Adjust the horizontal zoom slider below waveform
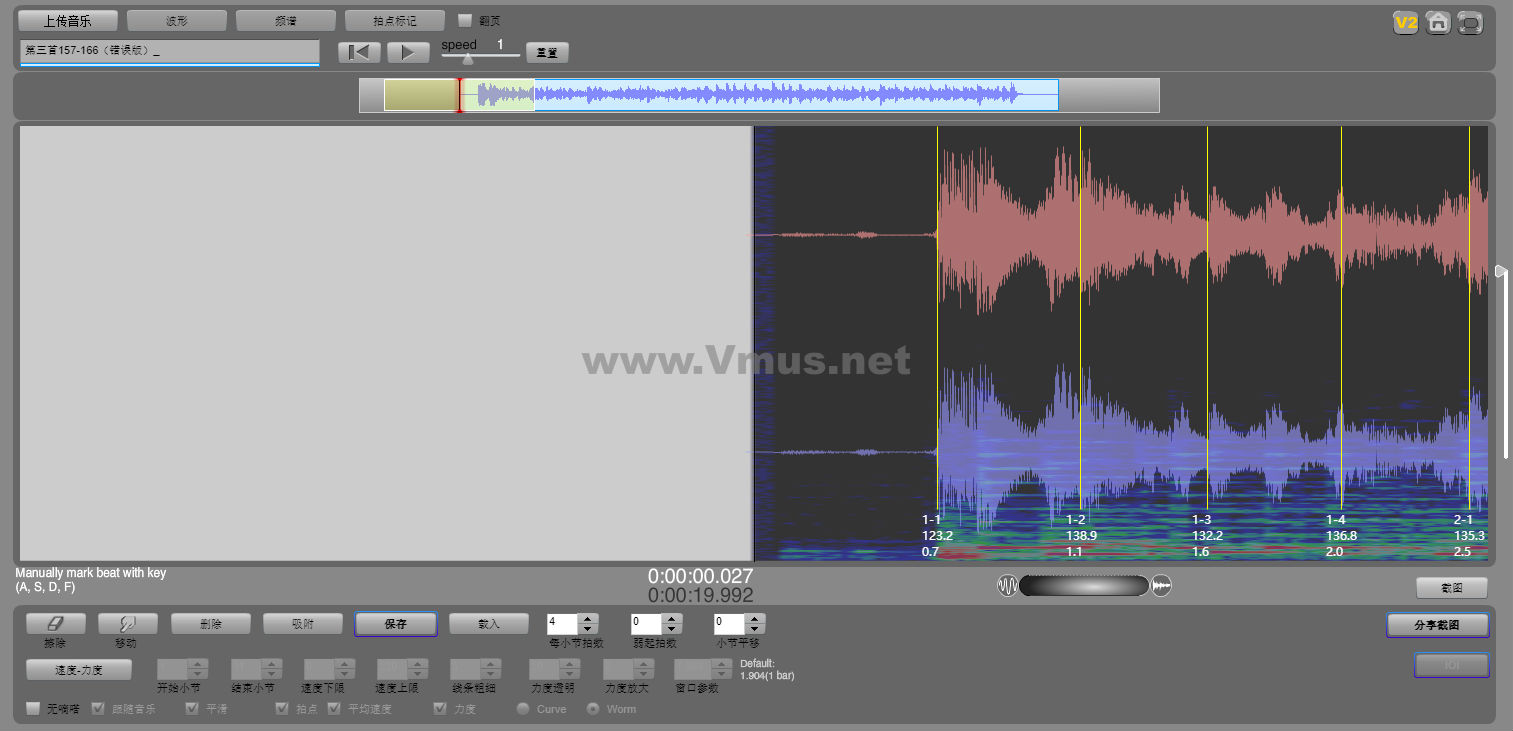Viewport: 1513px width, 731px height. tap(1084, 586)
